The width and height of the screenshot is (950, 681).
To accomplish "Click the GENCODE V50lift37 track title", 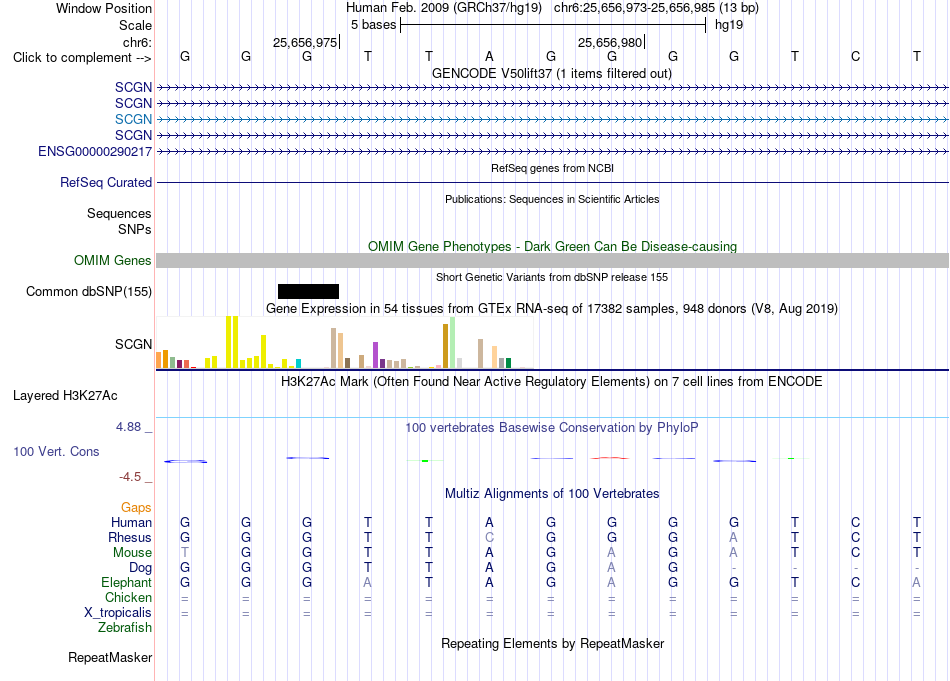I will click(x=551, y=73).
